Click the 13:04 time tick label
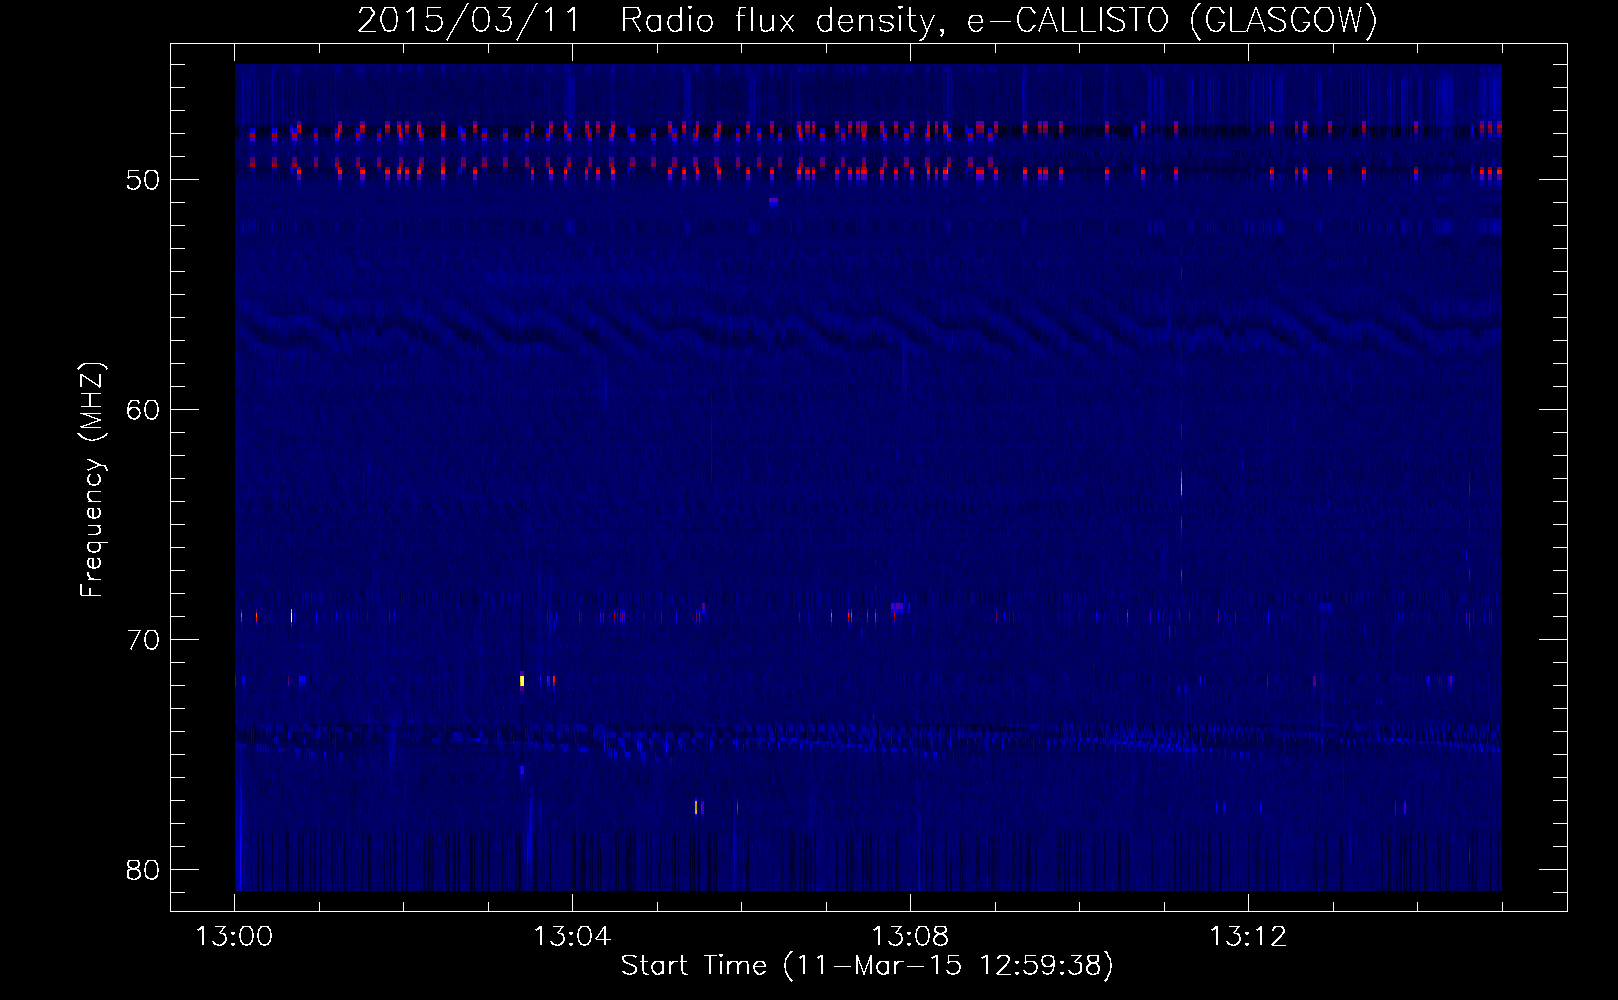The height and width of the screenshot is (1000, 1618). 573,937
